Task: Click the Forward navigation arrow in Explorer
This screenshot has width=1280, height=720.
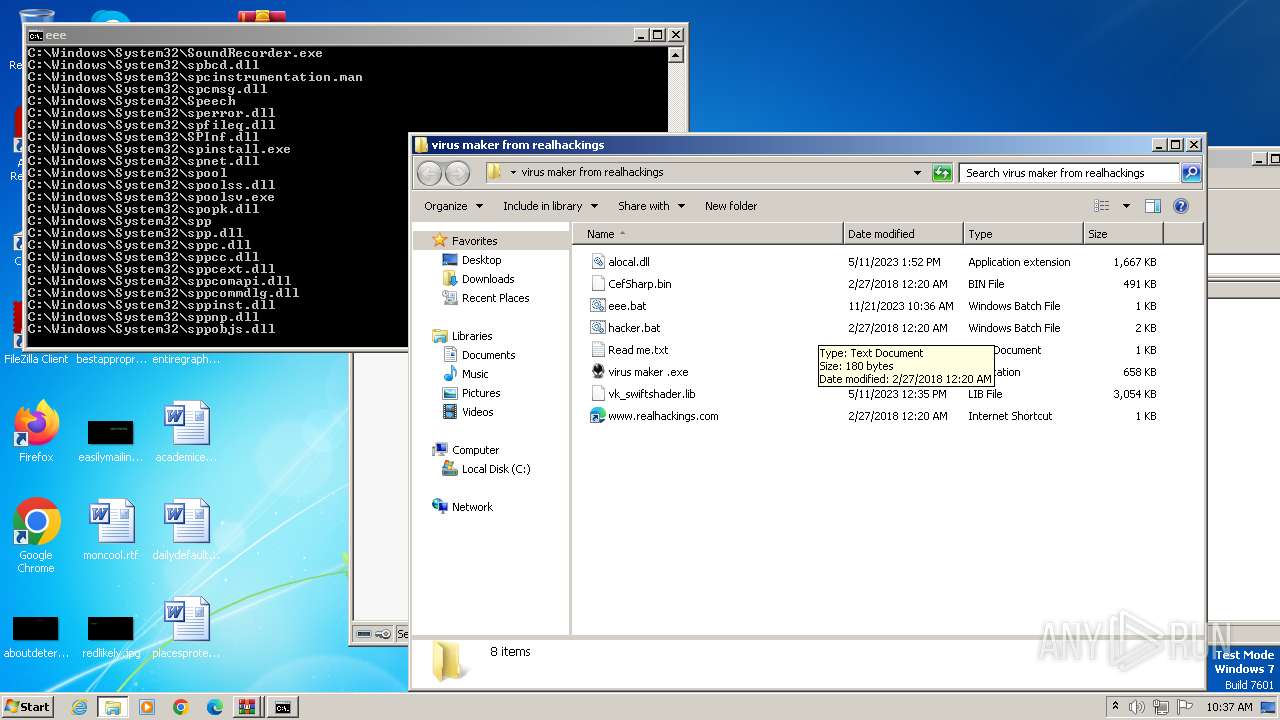Action: [x=457, y=172]
